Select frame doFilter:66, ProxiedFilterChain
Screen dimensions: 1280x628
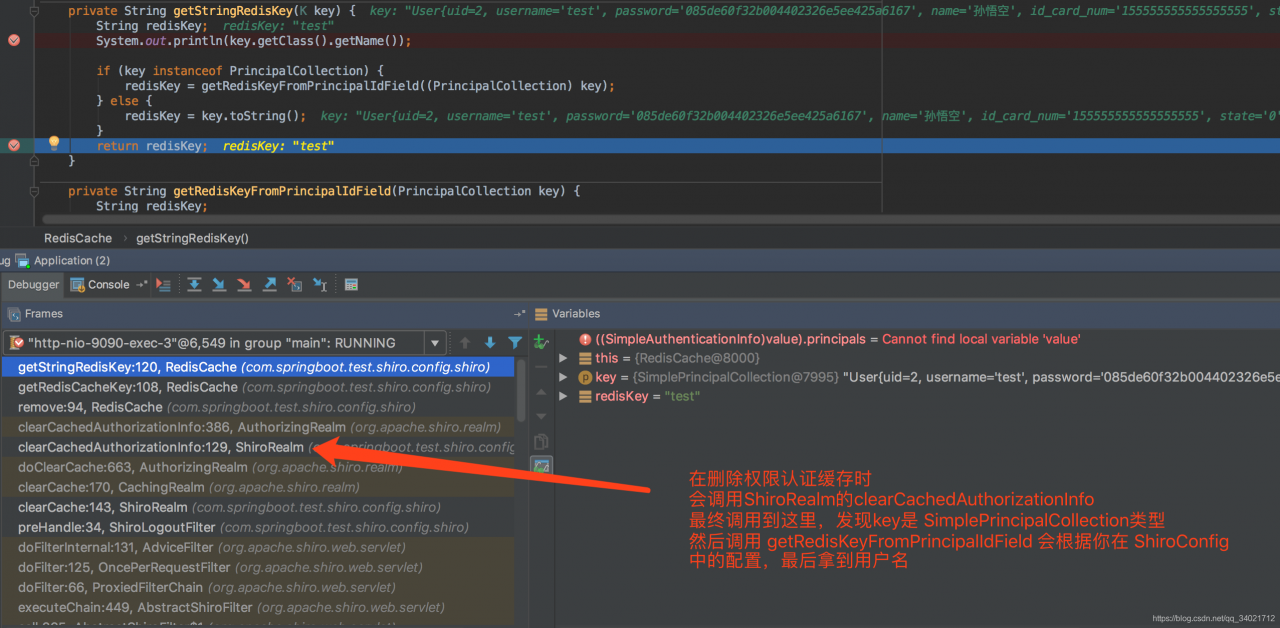coord(258,587)
